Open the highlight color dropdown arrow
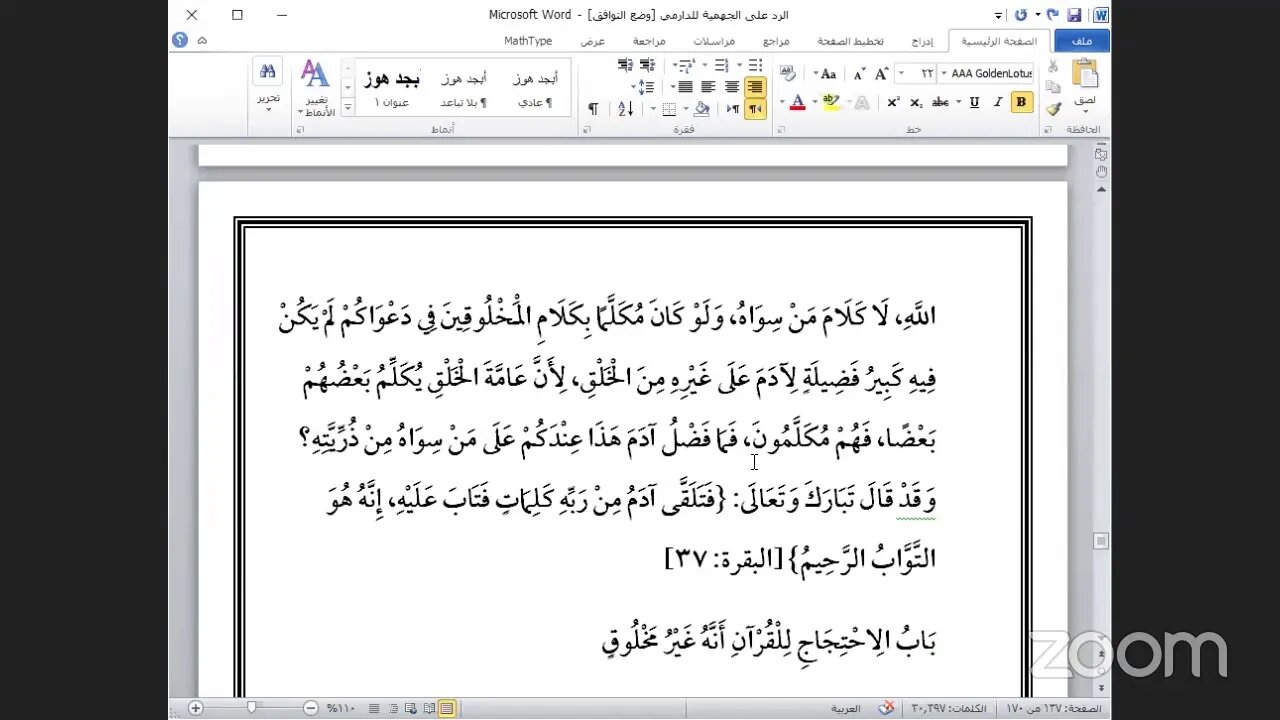This screenshot has height=720, width=1280. [815, 102]
